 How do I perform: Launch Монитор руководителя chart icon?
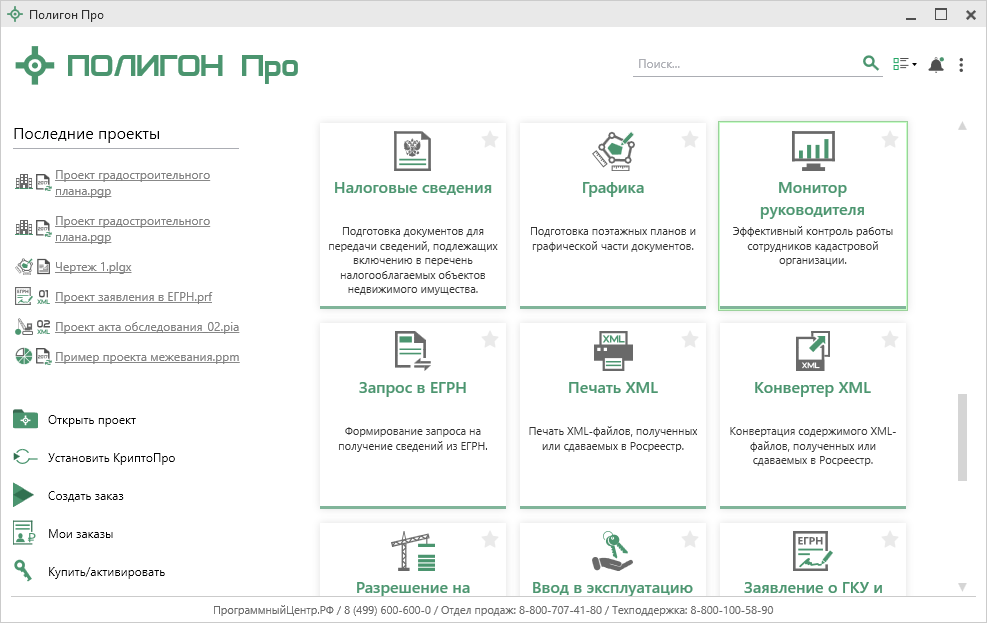coord(812,150)
